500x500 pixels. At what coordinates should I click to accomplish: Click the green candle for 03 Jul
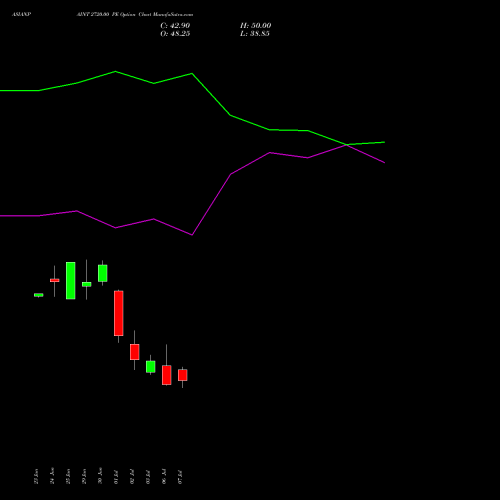[151, 367]
